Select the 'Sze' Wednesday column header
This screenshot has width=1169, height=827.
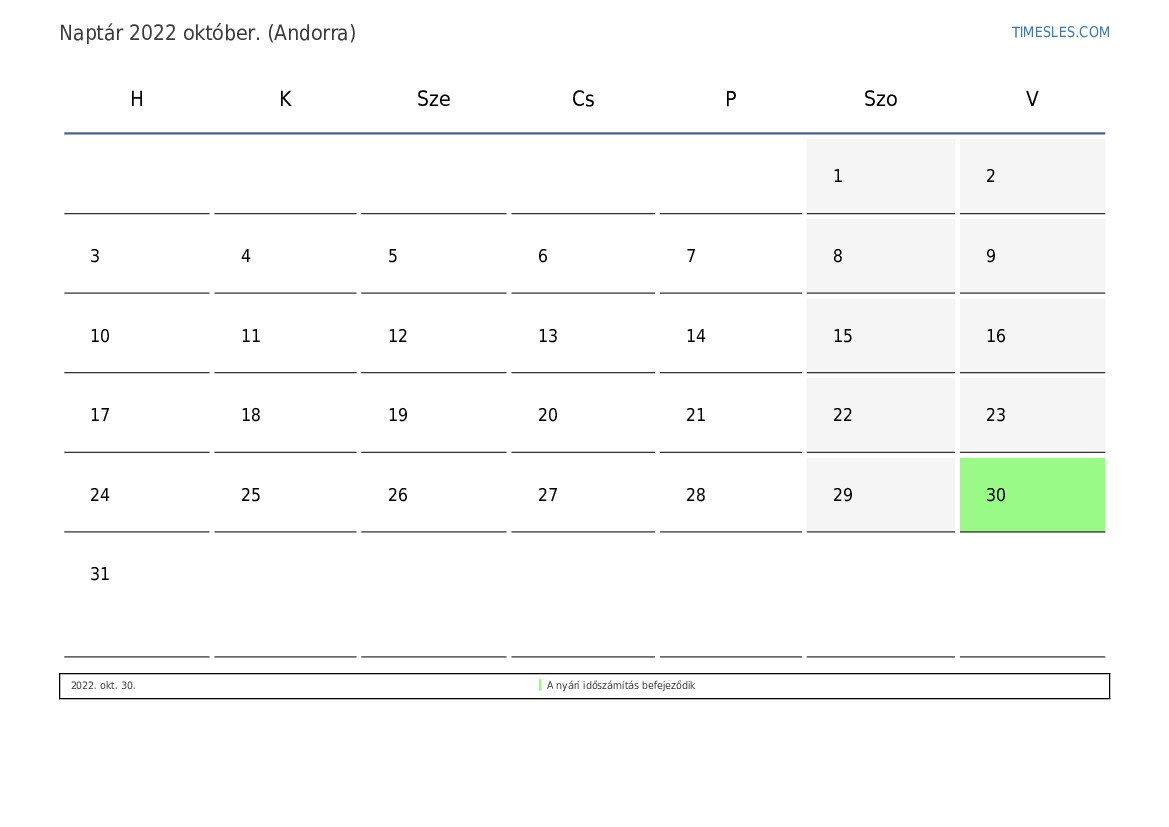[x=433, y=99]
